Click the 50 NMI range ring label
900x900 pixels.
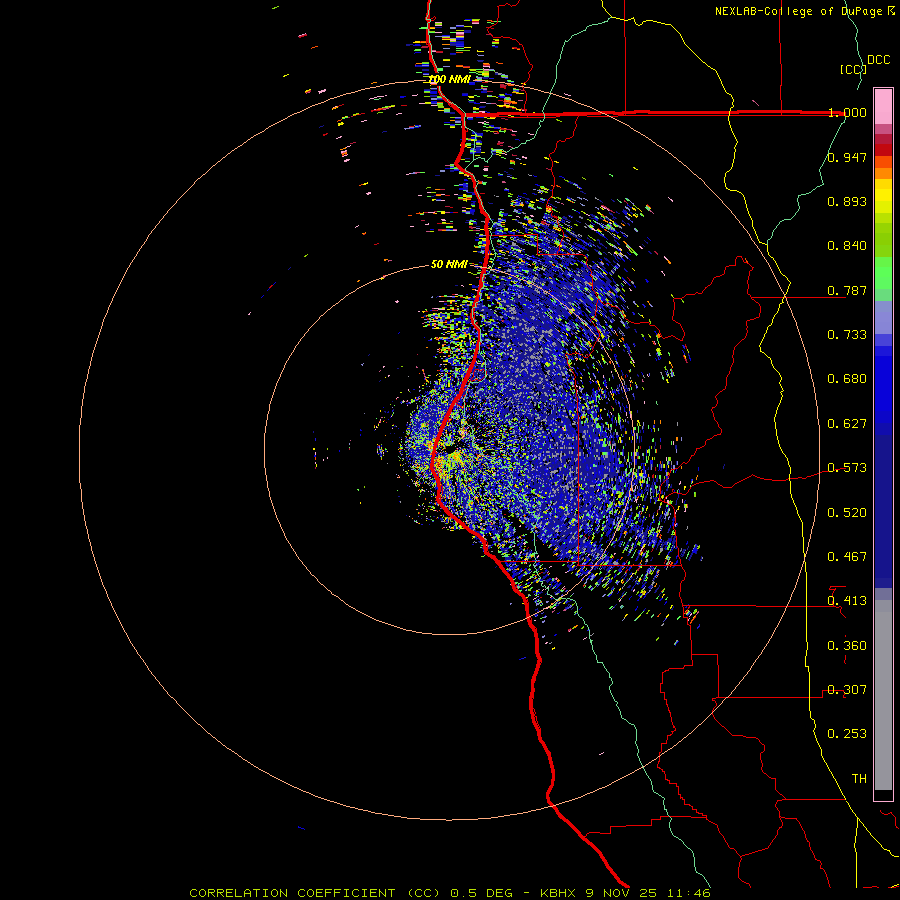[x=449, y=265]
